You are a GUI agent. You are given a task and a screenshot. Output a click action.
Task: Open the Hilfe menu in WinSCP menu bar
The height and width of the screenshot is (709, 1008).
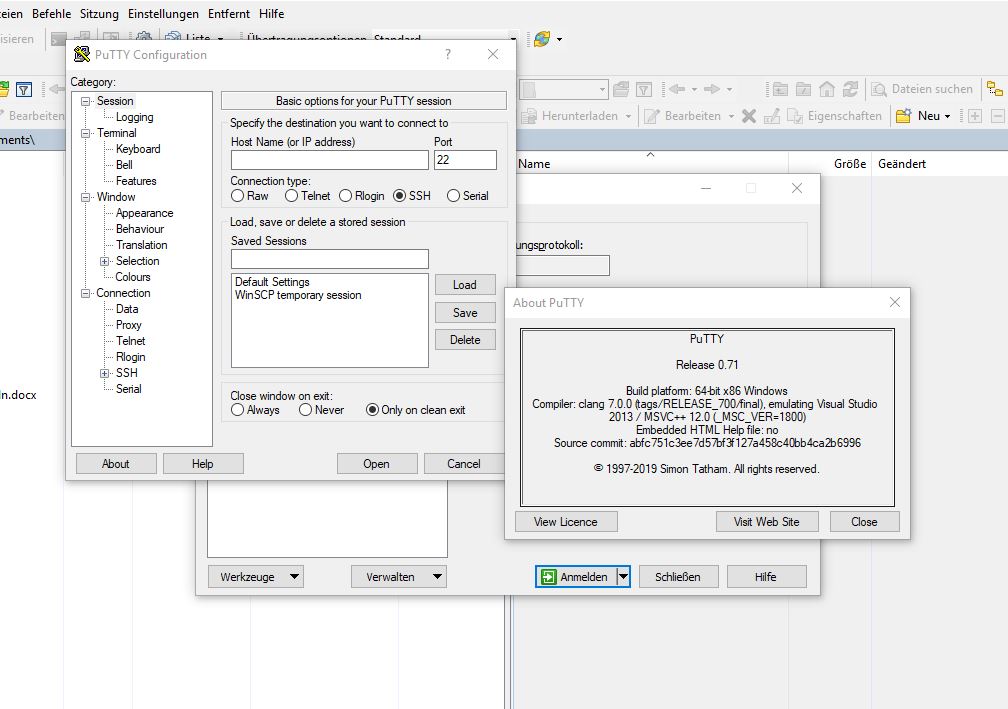(x=271, y=13)
